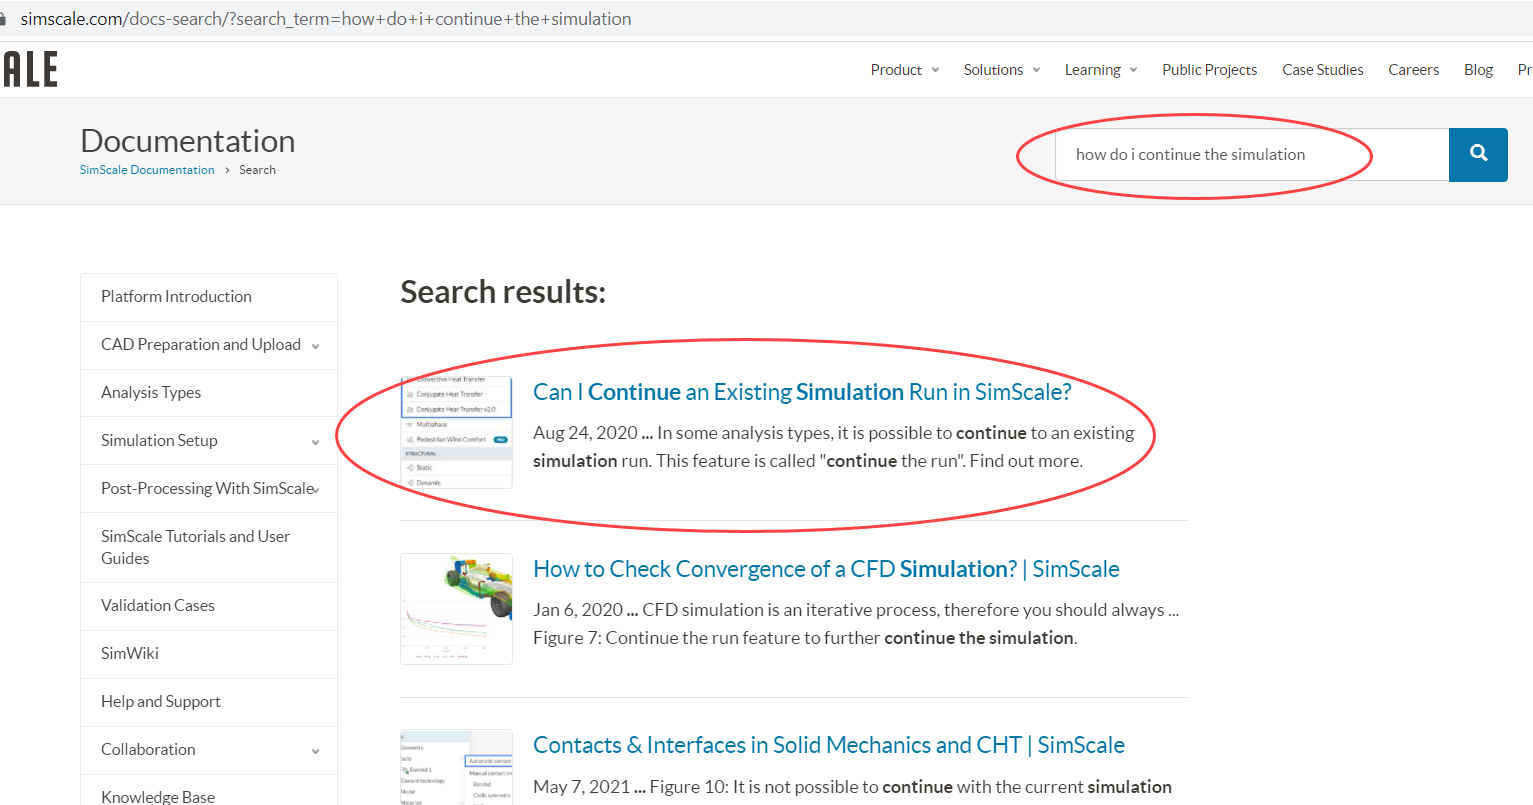Open 'Contacts & Interfaces in Solid Mechanics' result
Viewport: 1533px width, 805px height.
tap(829, 745)
